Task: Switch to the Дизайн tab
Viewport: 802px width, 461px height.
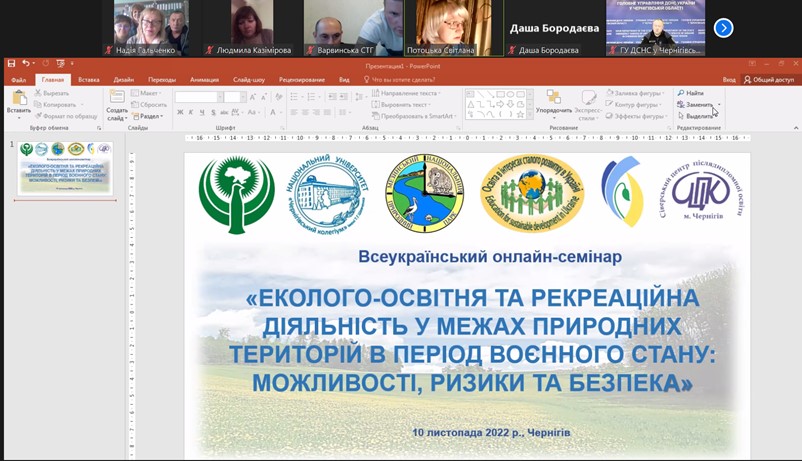Action: coord(123,79)
